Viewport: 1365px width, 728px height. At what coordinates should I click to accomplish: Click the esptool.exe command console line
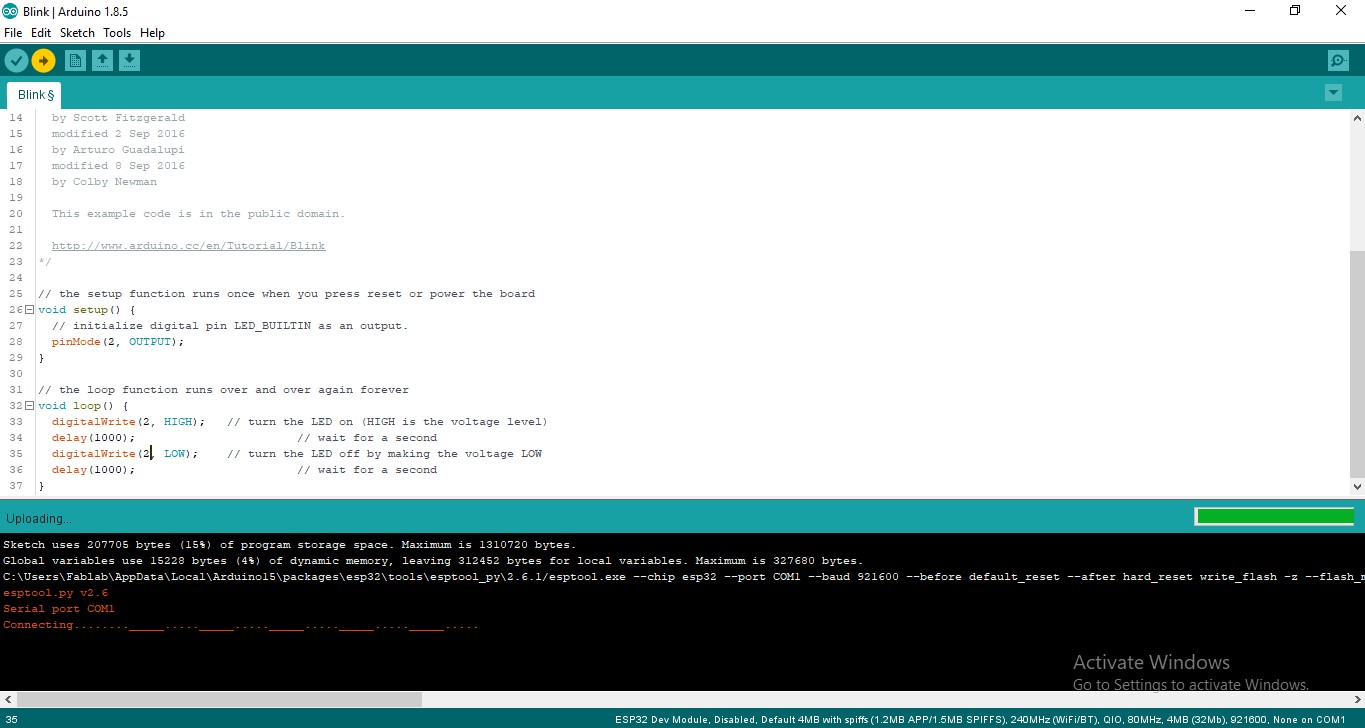tap(683, 577)
